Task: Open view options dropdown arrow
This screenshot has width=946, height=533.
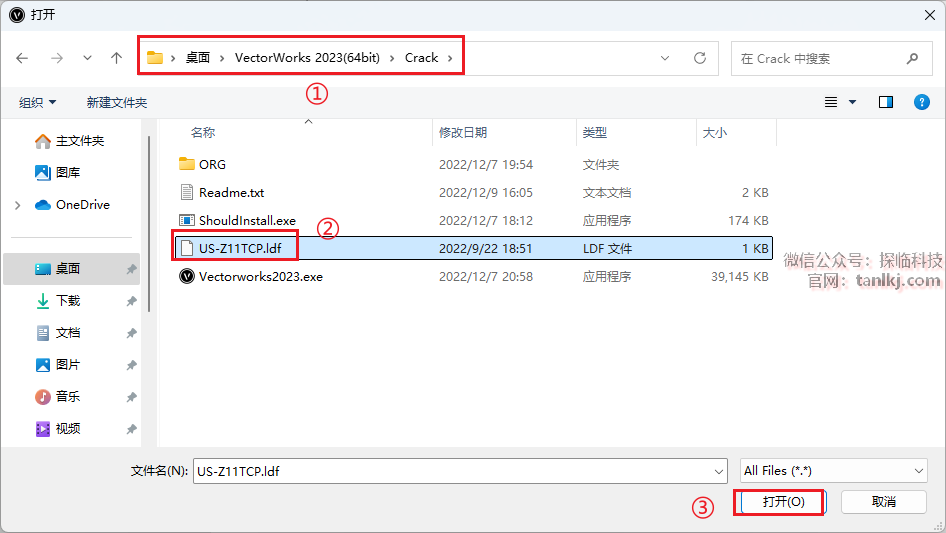Action: point(852,103)
